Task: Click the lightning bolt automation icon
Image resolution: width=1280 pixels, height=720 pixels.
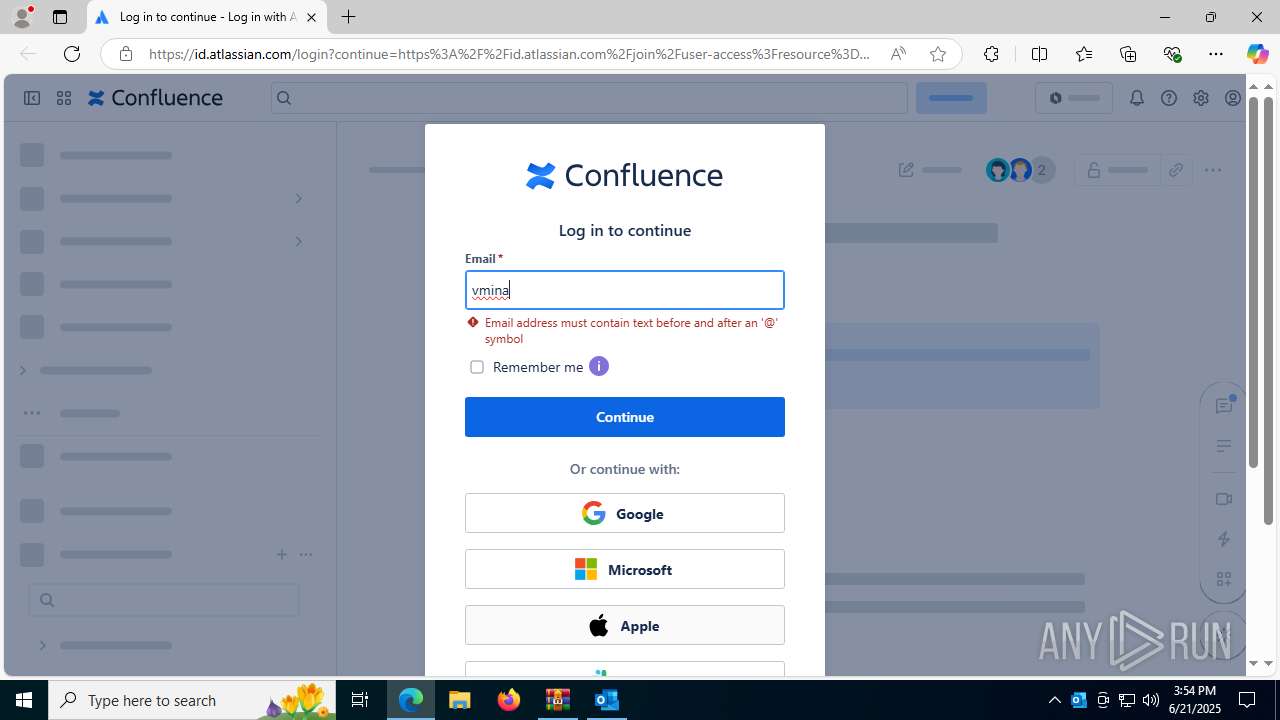Action: coord(1224,539)
